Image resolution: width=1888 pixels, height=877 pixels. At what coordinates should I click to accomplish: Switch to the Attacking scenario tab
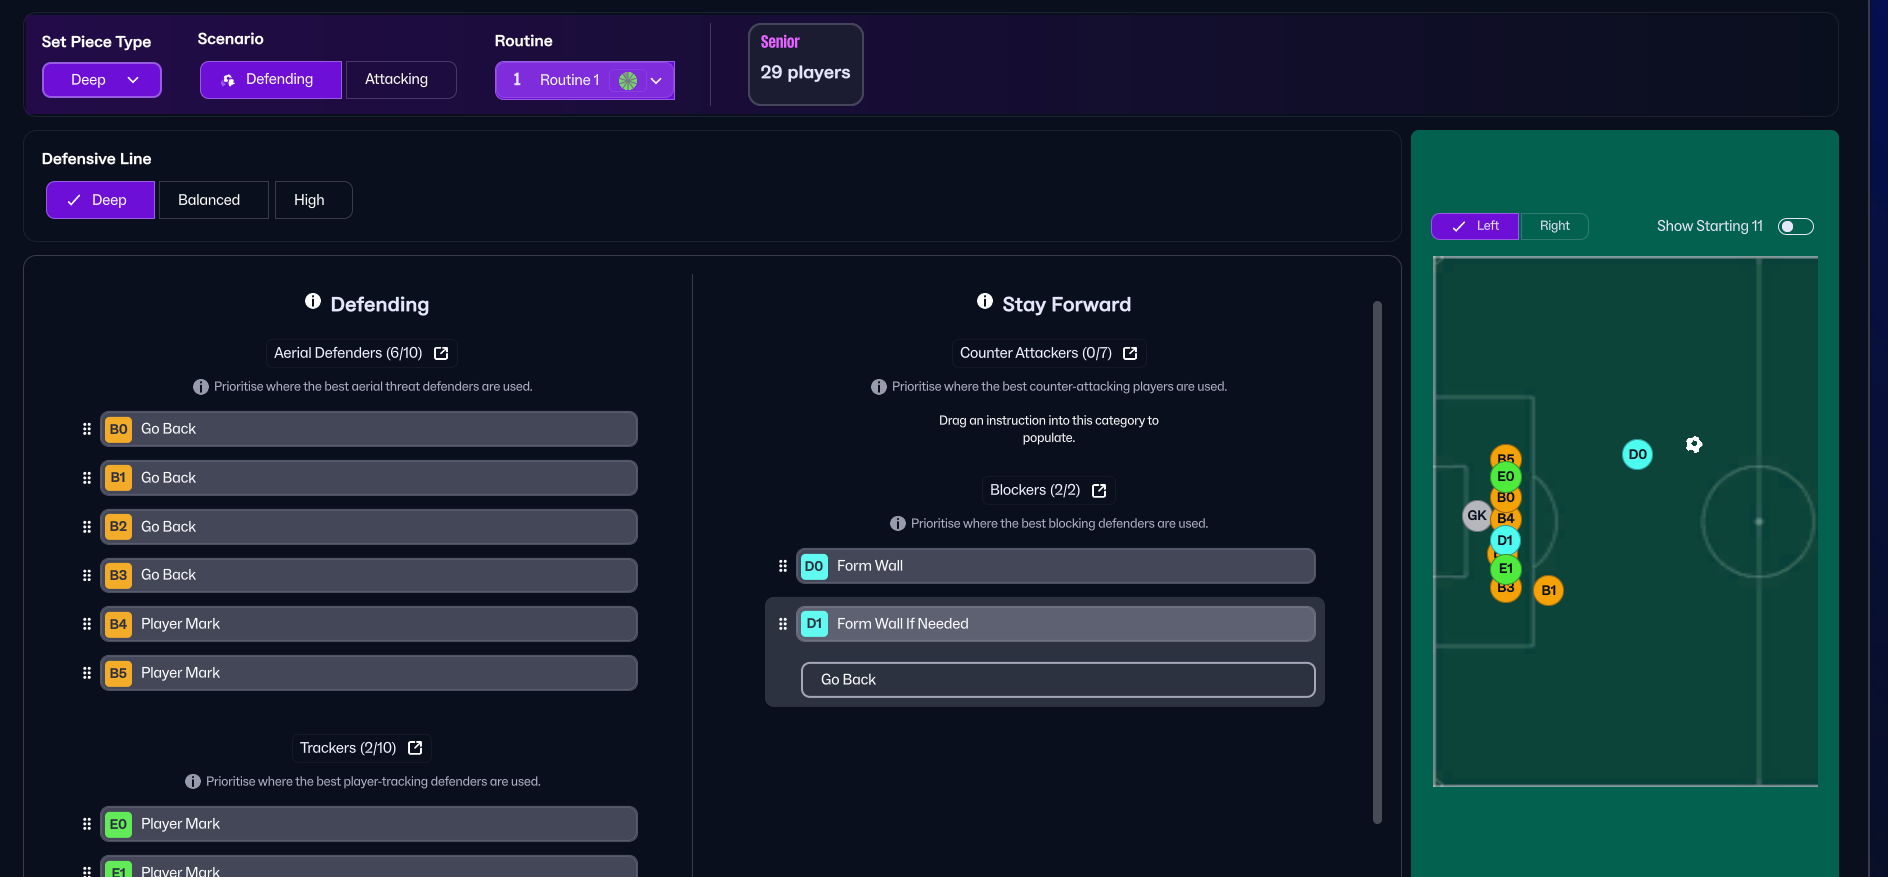coord(396,79)
